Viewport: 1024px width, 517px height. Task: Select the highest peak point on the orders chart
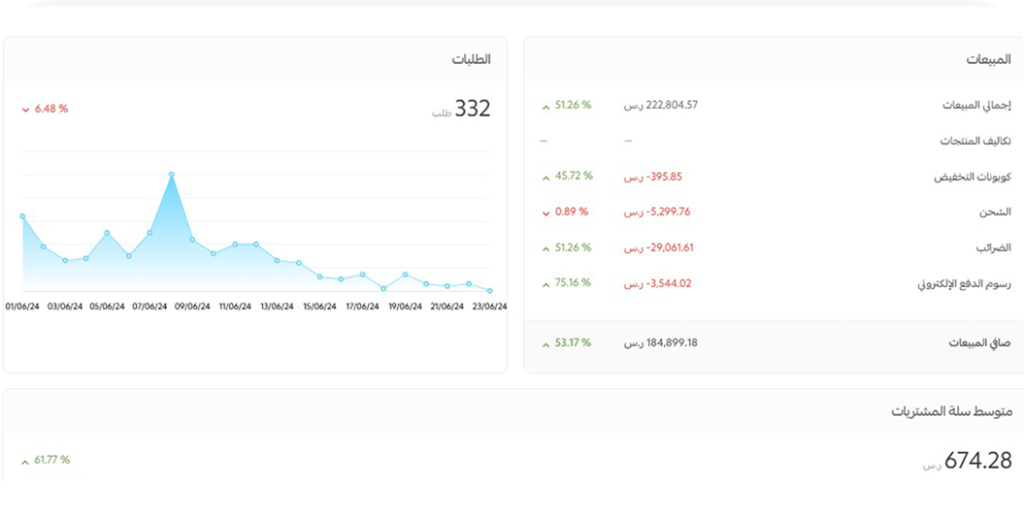pos(172,174)
